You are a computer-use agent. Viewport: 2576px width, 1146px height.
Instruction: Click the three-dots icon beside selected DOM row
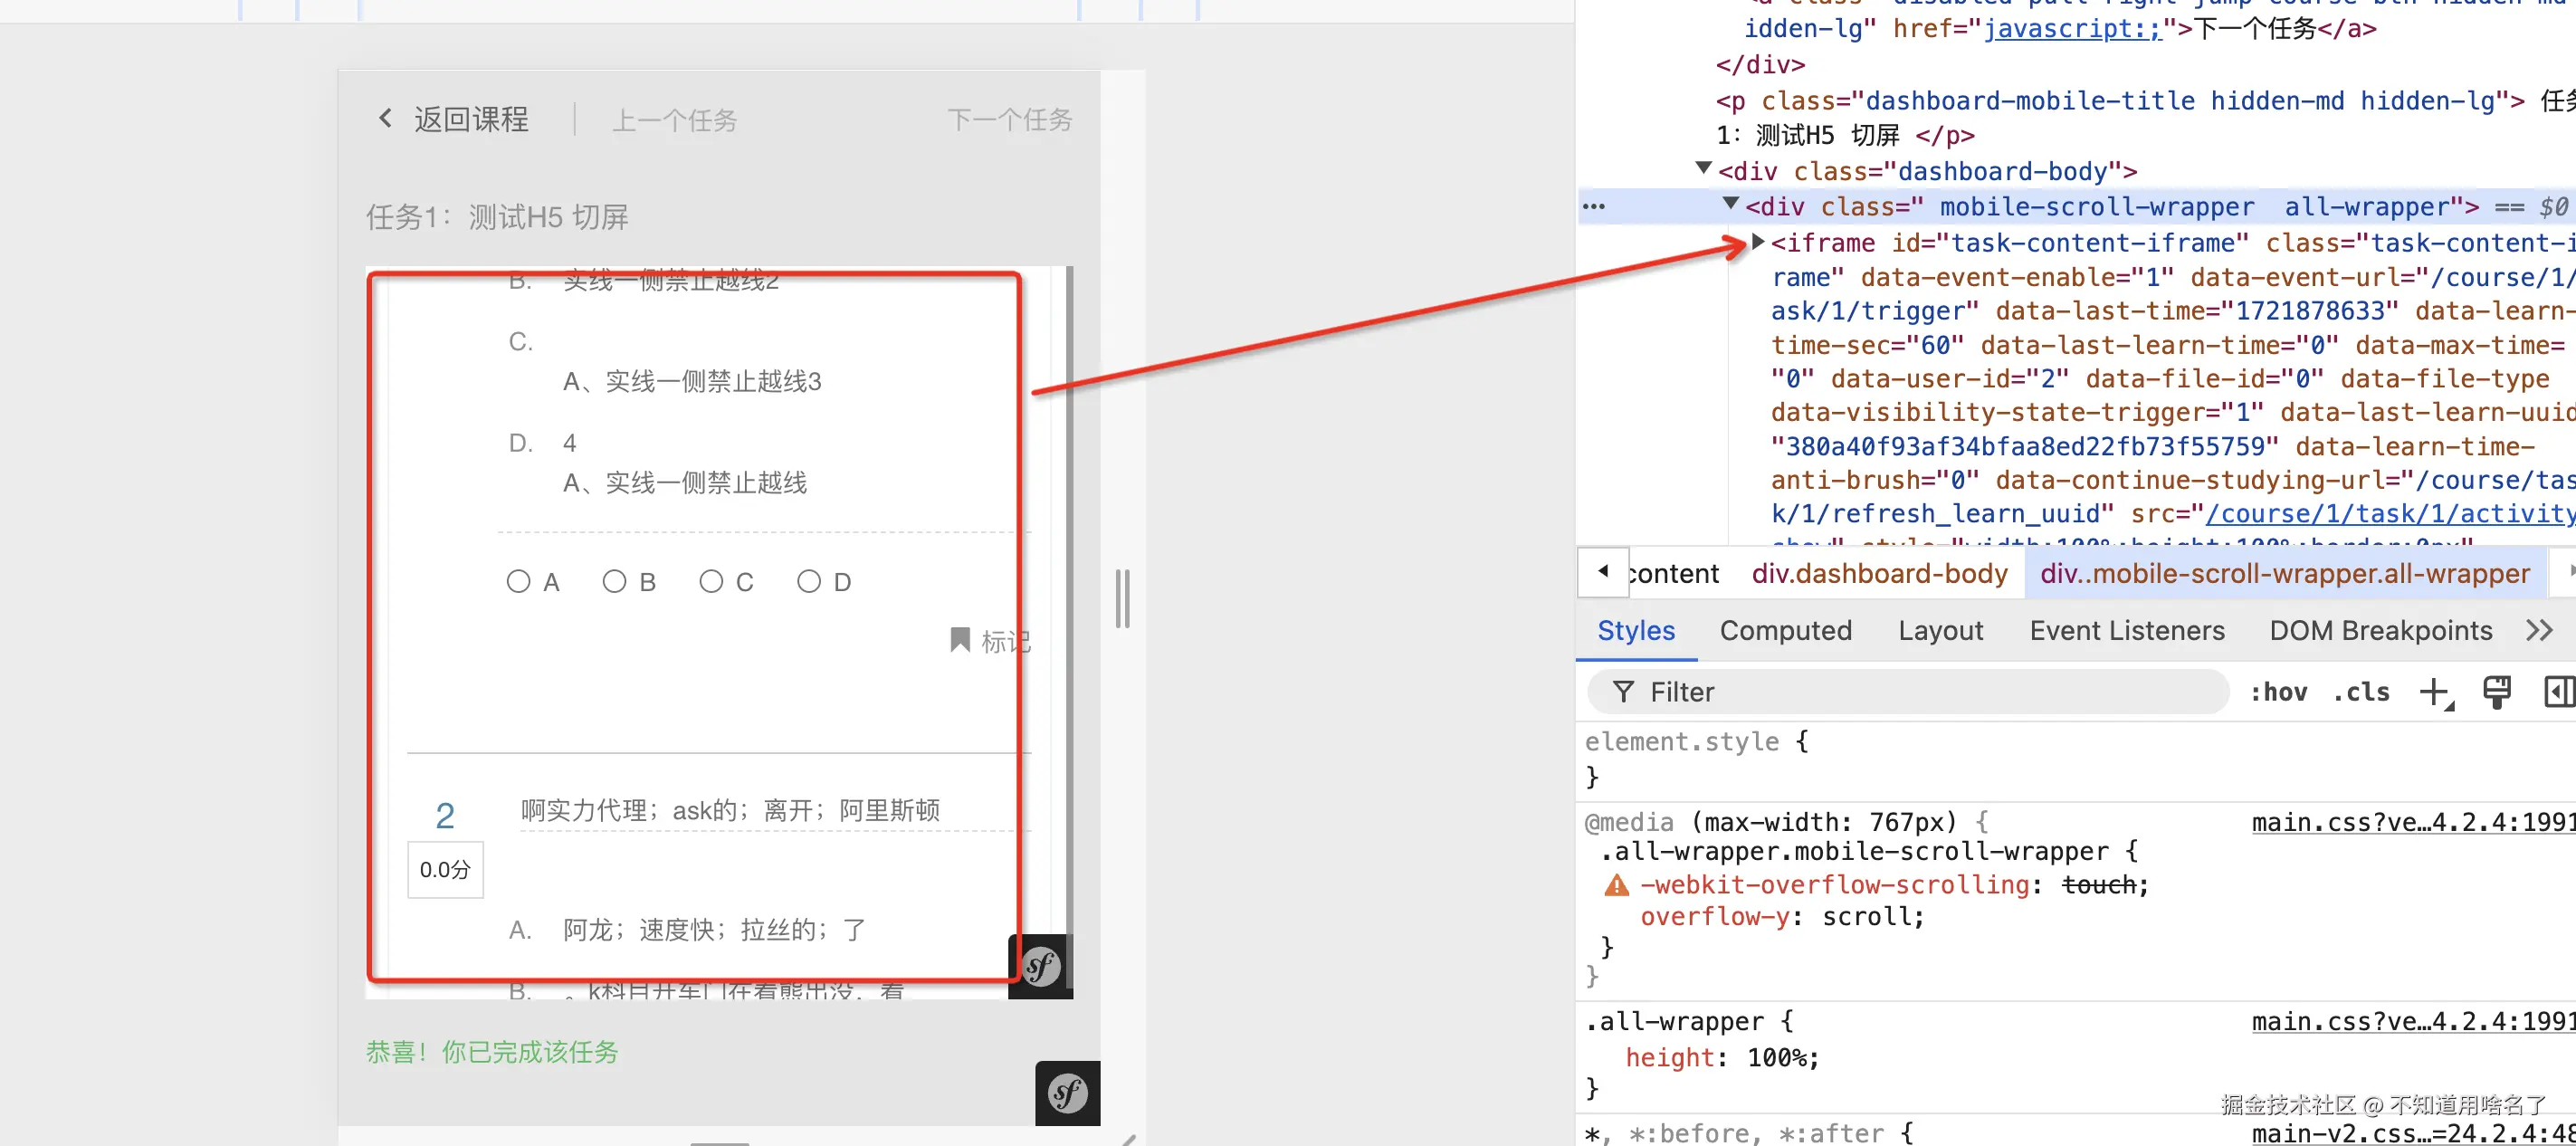1593,207
